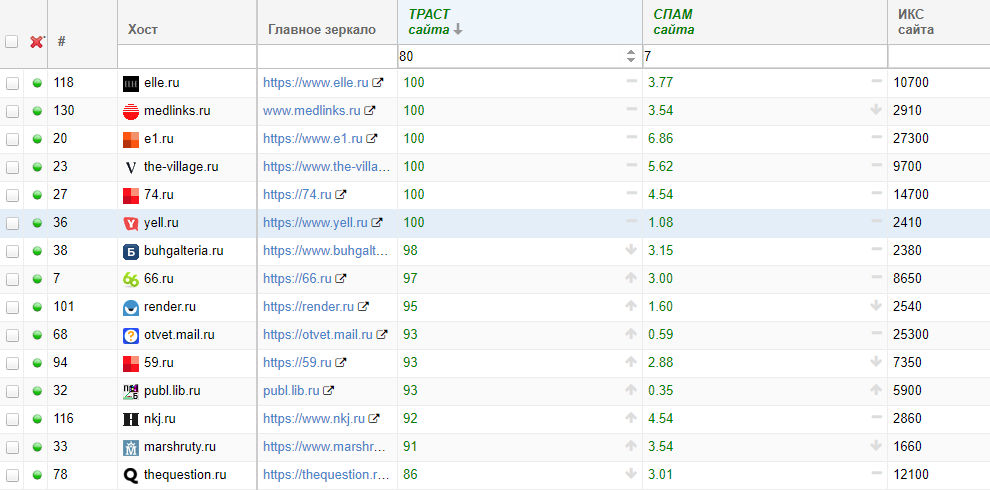Open external link icon for otvet.mail.ru
This screenshot has width=990, height=490.
click(382, 335)
